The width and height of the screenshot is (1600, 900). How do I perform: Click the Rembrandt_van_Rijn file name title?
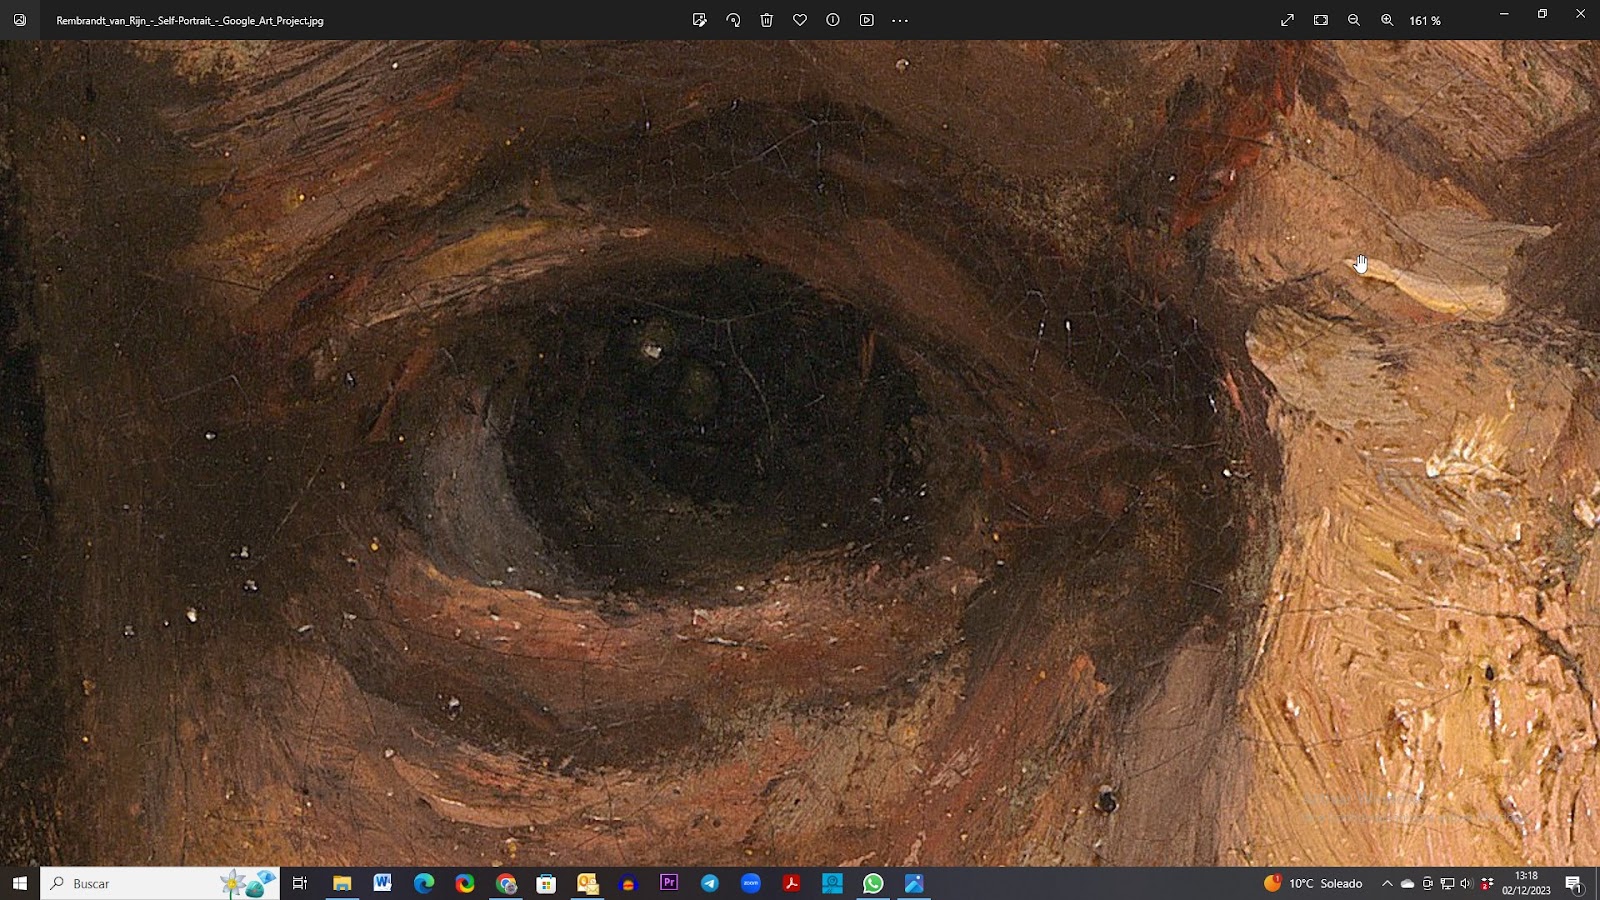coord(190,20)
